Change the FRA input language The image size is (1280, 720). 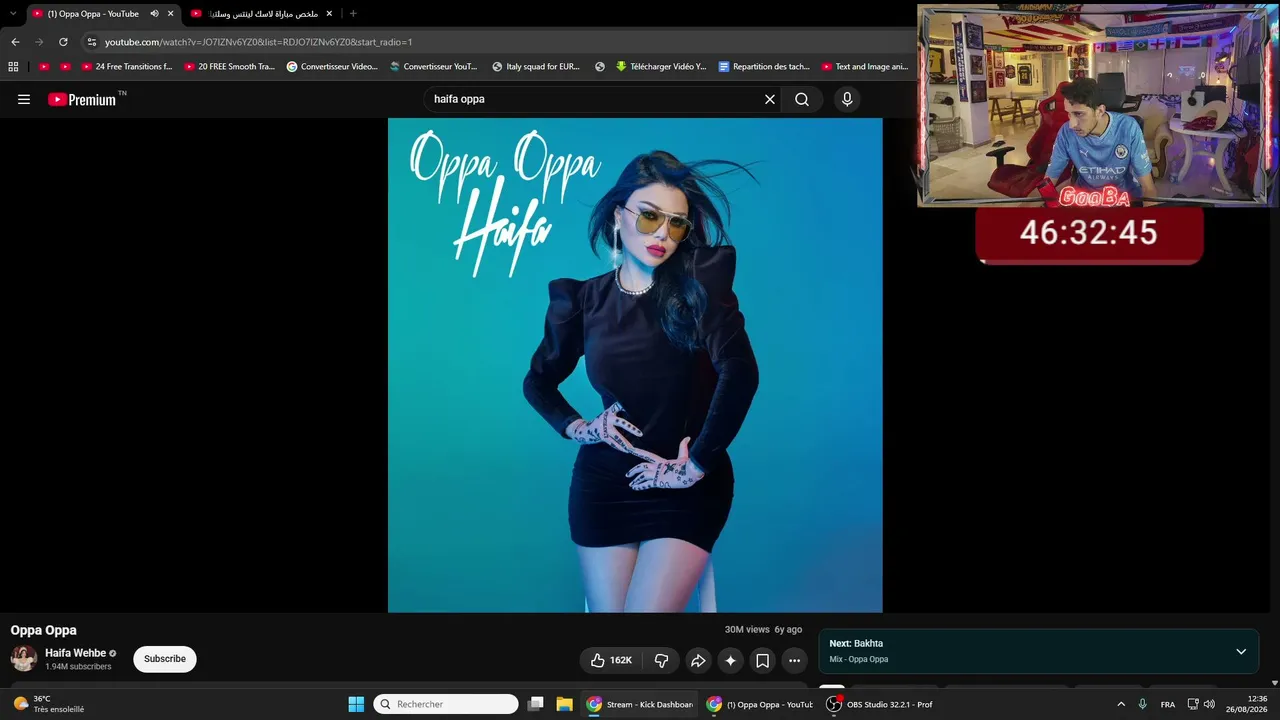[x=1168, y=704]
